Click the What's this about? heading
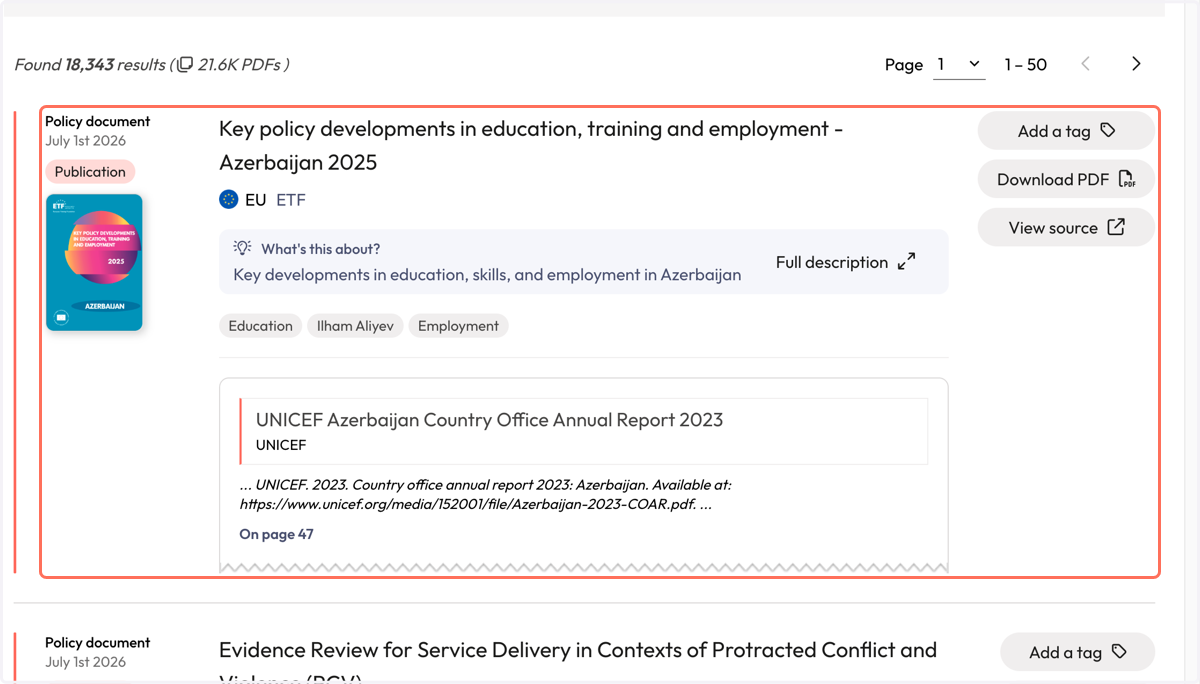Viewport: 1200px width, 684px height. (320, 249)
